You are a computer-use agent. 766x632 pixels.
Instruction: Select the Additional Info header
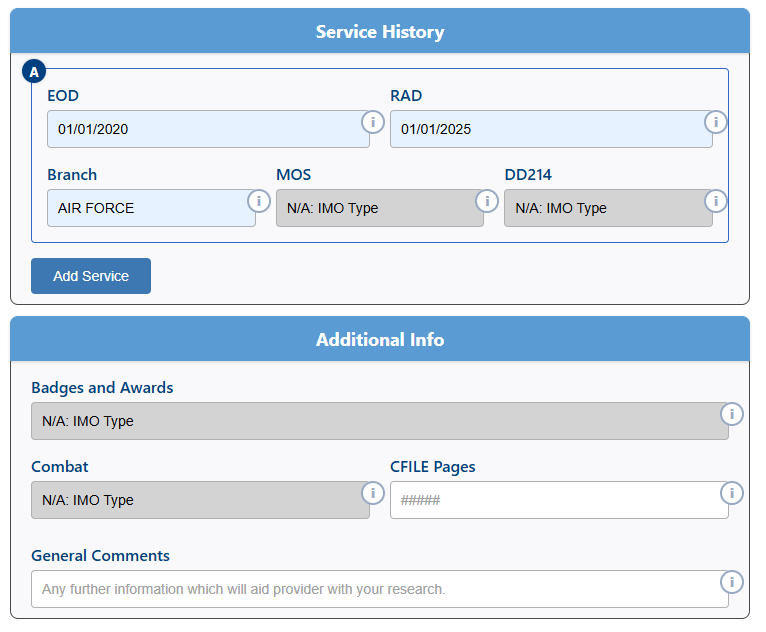pos(380,339)
